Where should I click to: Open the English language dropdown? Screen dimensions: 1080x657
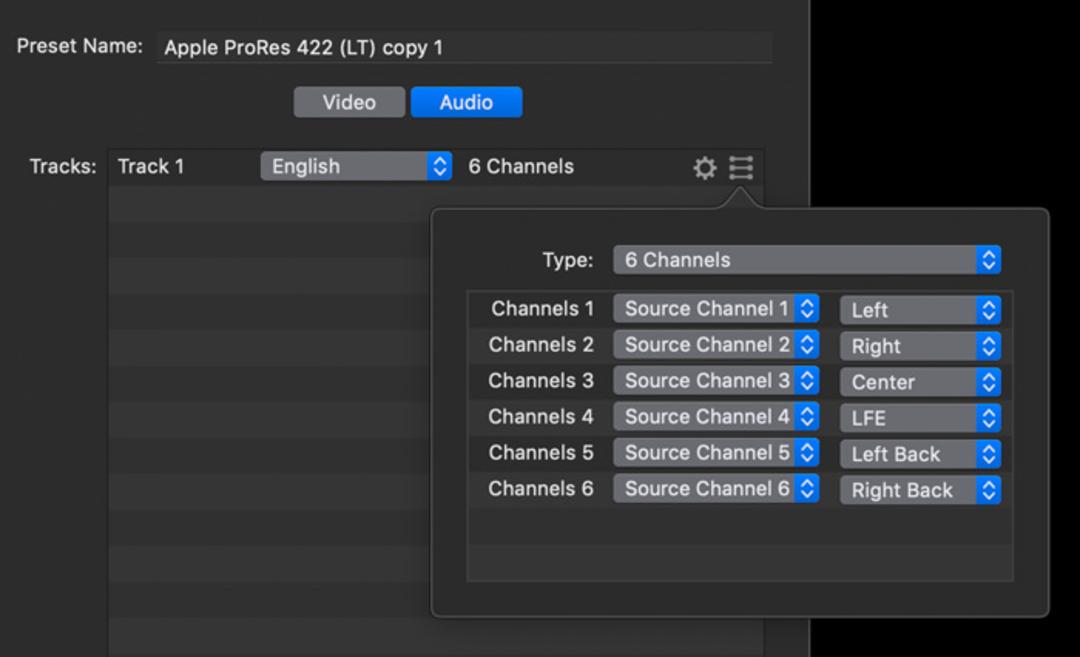click(x=356, y=166)
